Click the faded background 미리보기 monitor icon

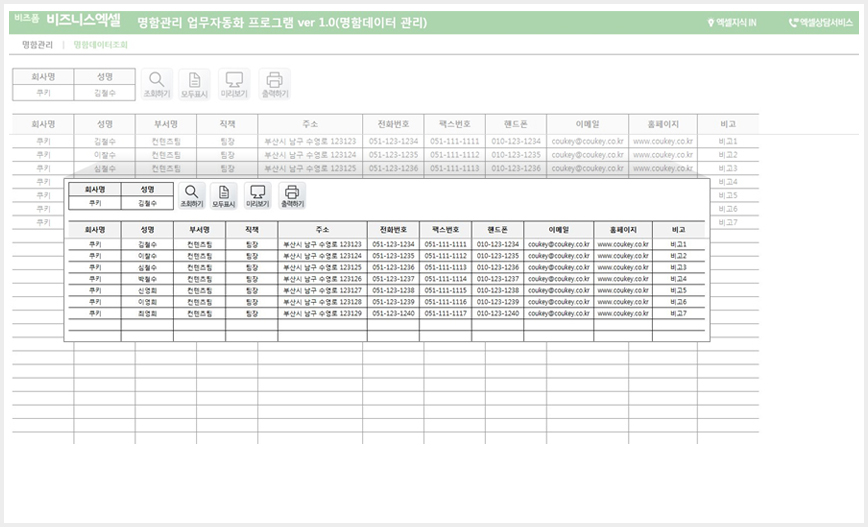[x=234, y=84]
